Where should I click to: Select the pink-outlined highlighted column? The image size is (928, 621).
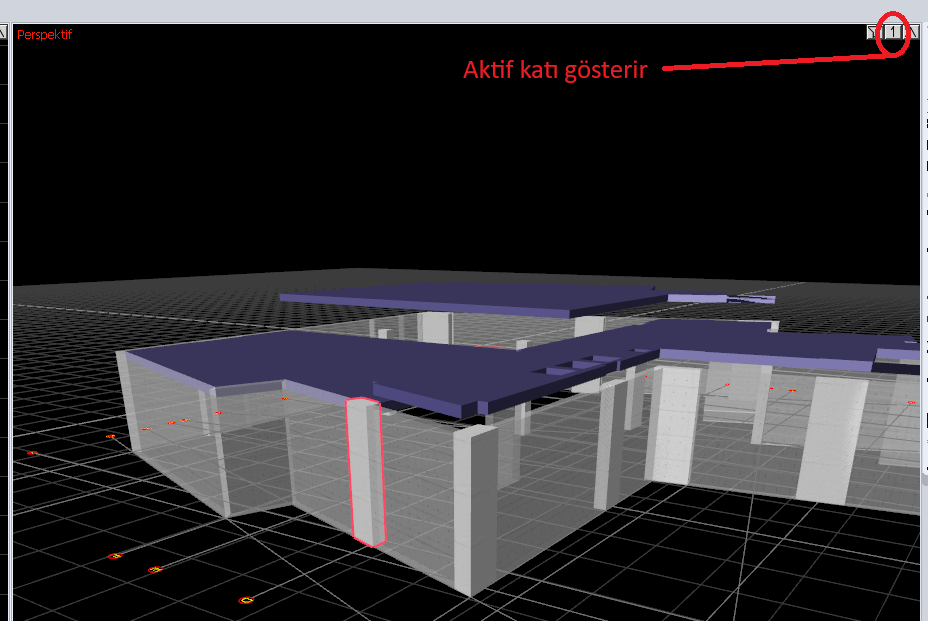[364, 470]
